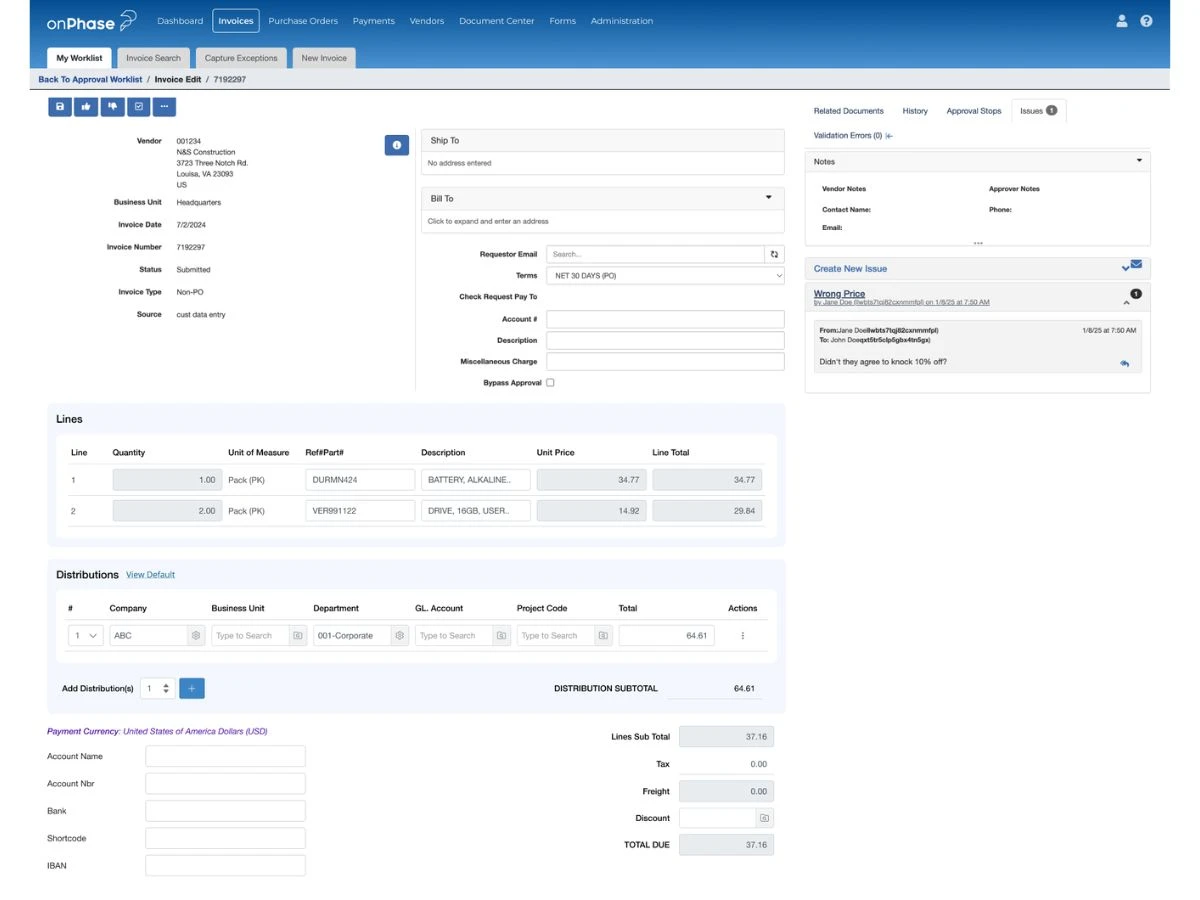
Task: Open lookup icon for Business Unit distribution
Action: point(298,635)
